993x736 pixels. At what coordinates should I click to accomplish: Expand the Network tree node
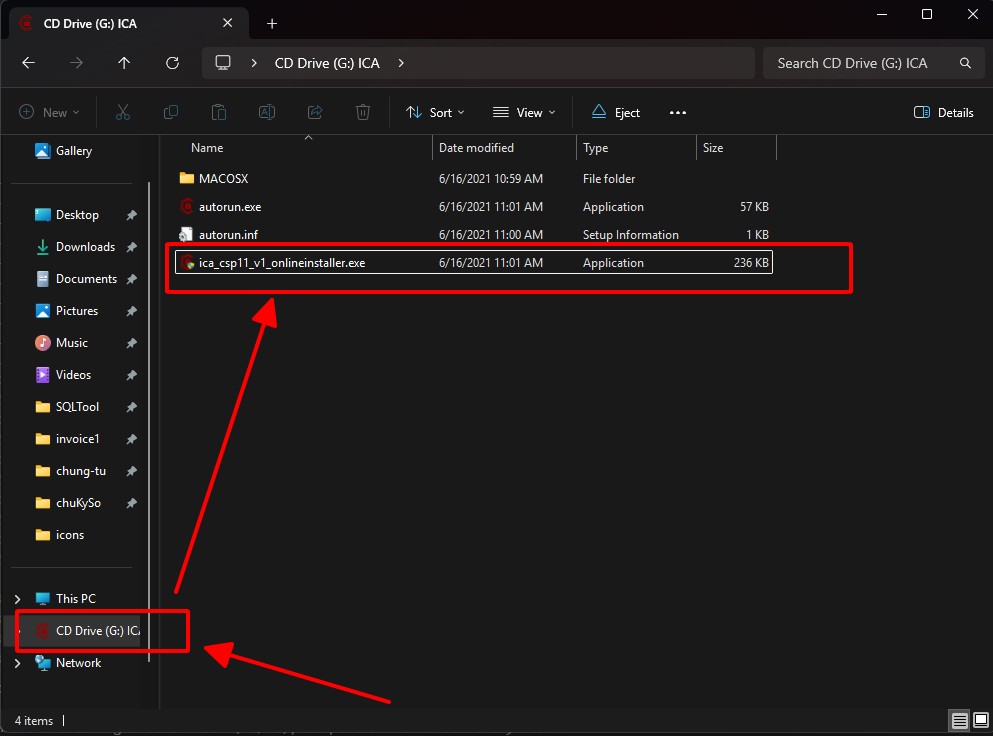18,663
